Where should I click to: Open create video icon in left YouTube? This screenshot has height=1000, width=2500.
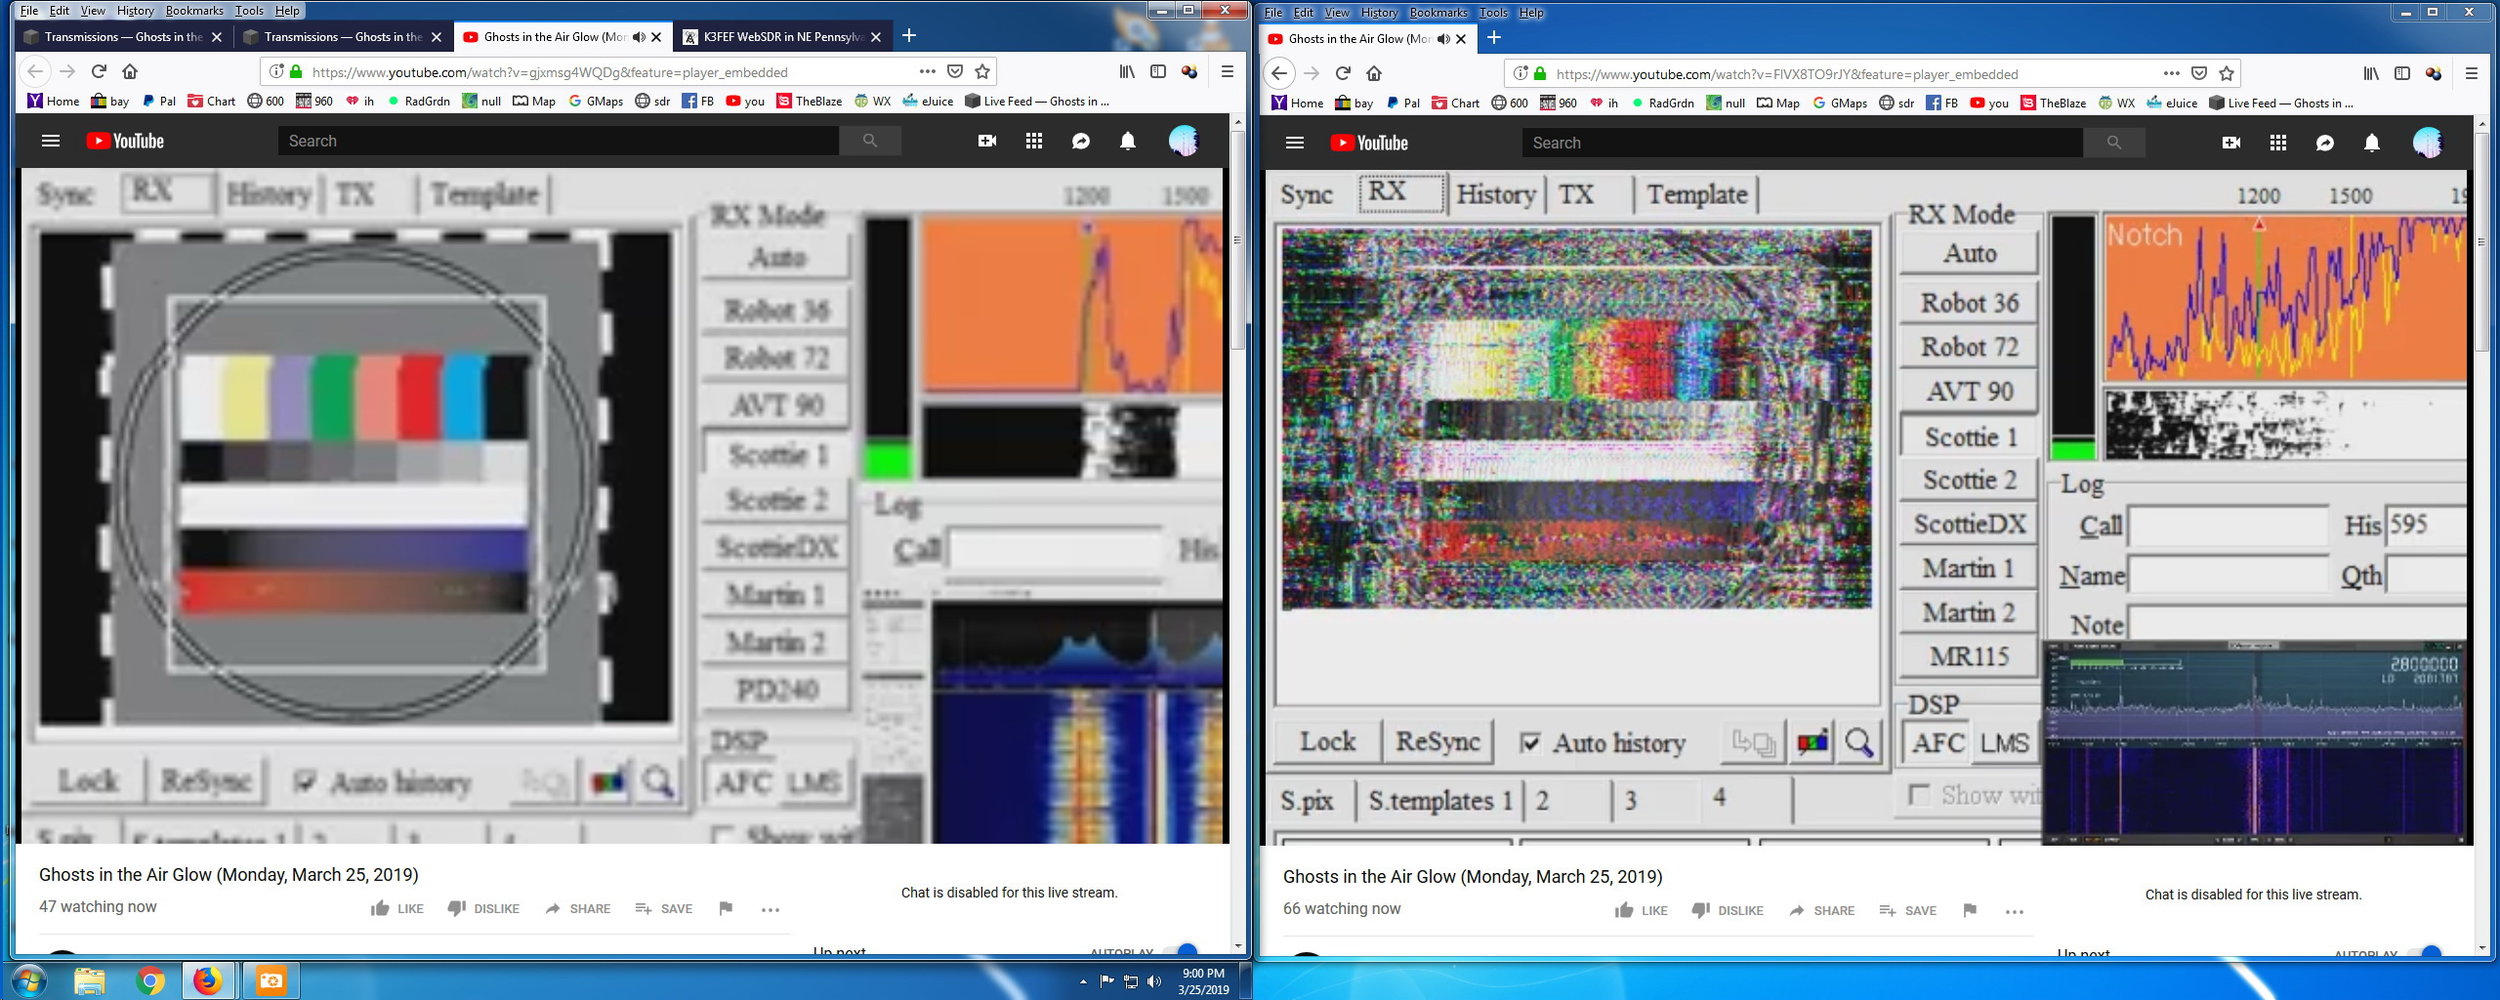coord(987,141)
